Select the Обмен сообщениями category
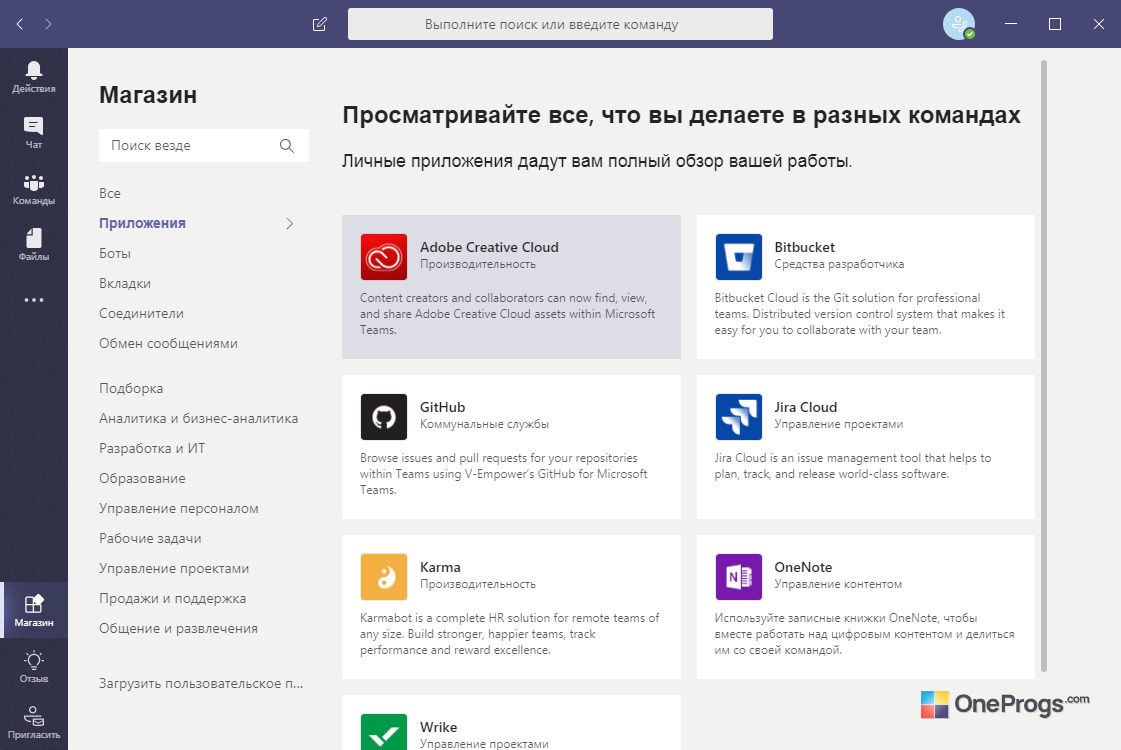 tap(168, 343)
